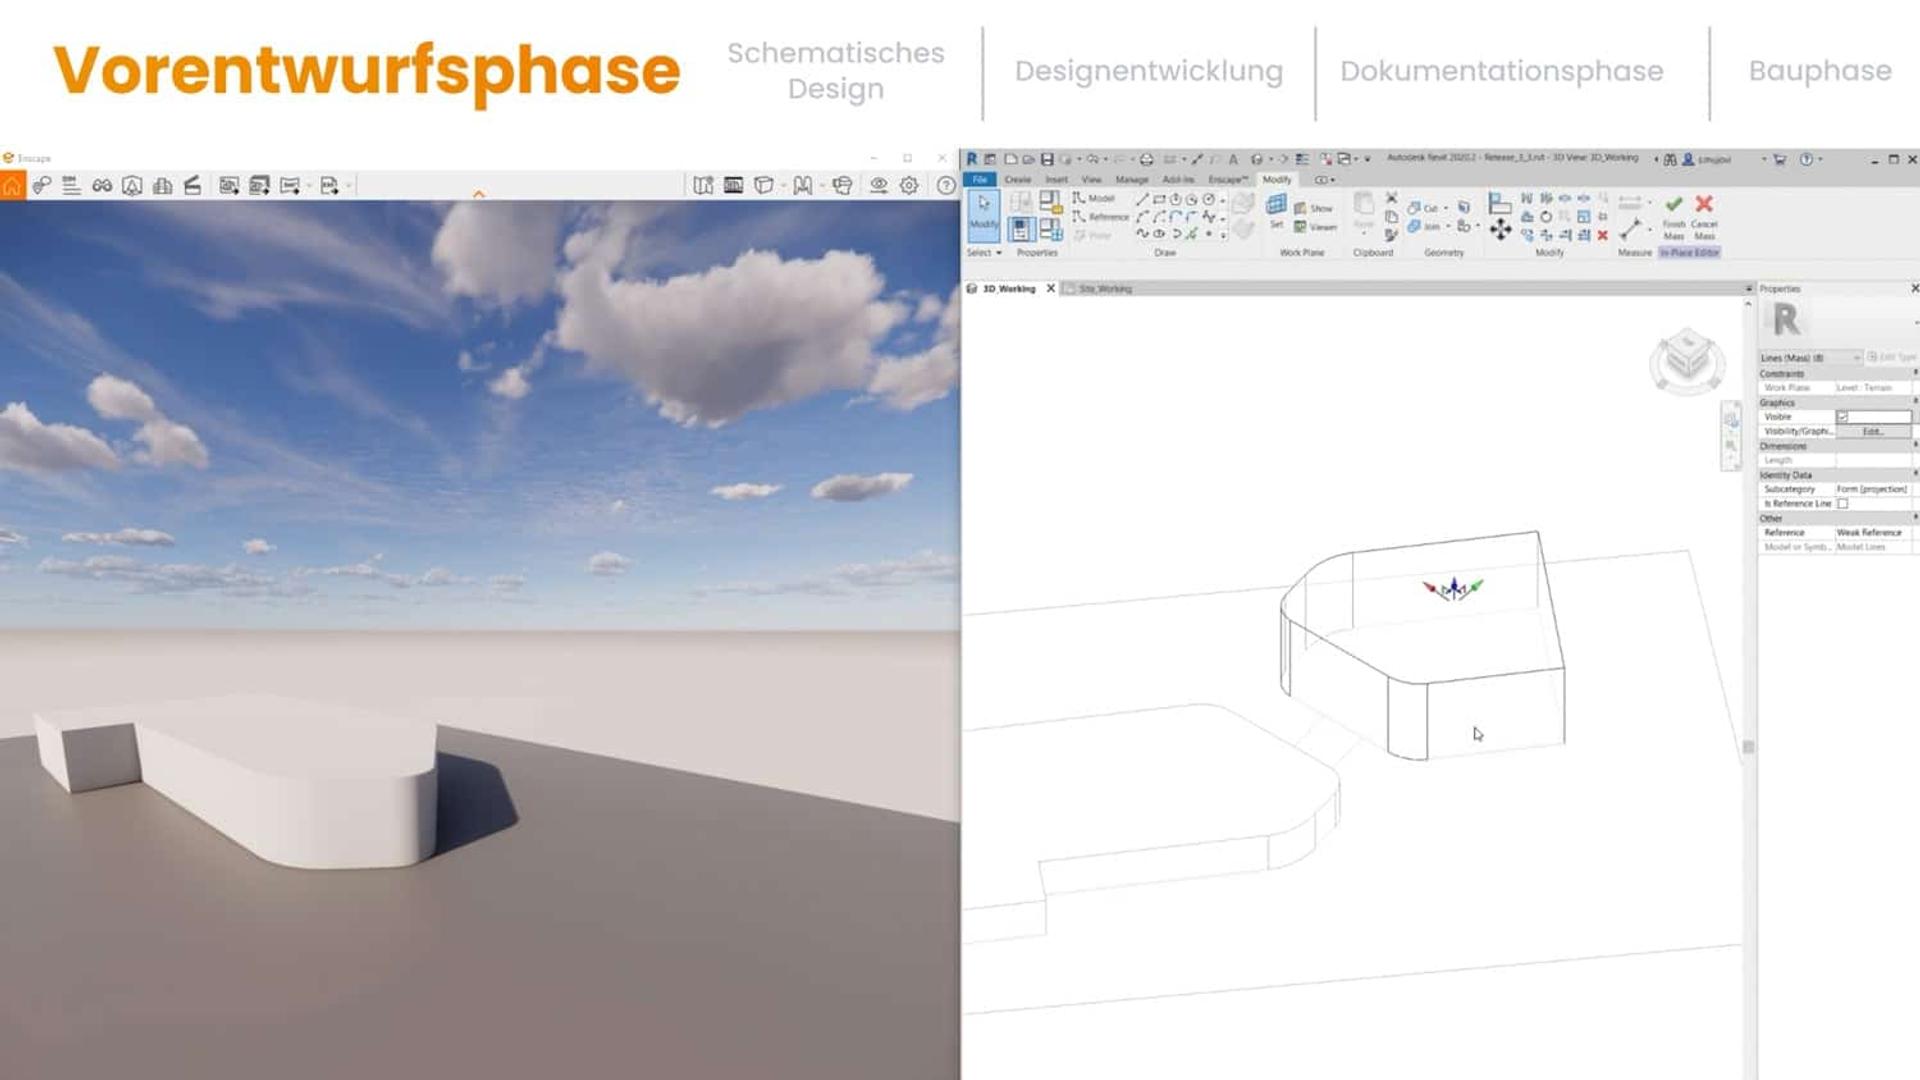Click the Move tool cross-arrows icon
This screenshot has width=1920, height=1080.
click(1500, 230)
